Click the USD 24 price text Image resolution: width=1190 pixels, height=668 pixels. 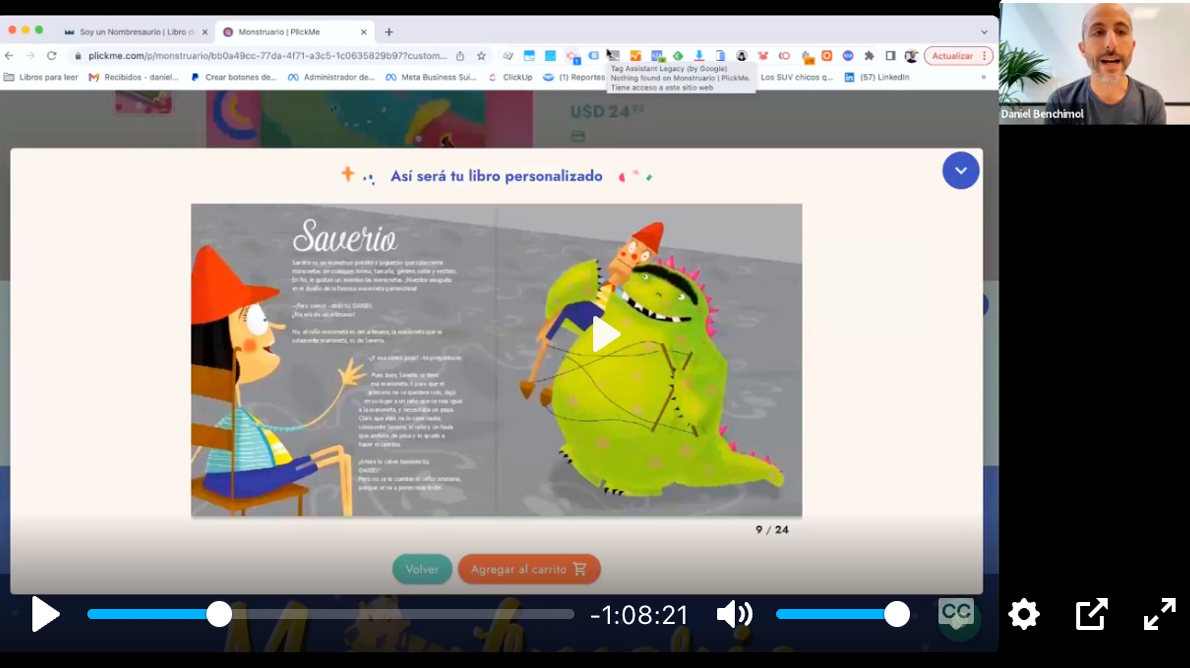pos(607,112)
